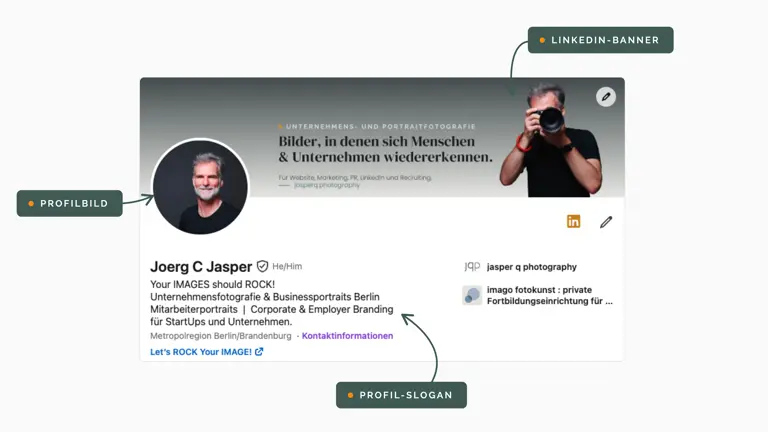Open the Let's ROCK Your IMAGE! link

207,352
